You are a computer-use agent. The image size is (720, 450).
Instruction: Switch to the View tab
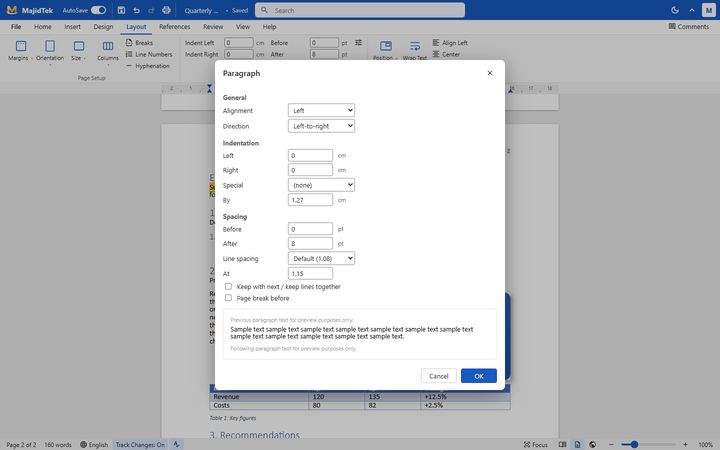pos(243,27)
